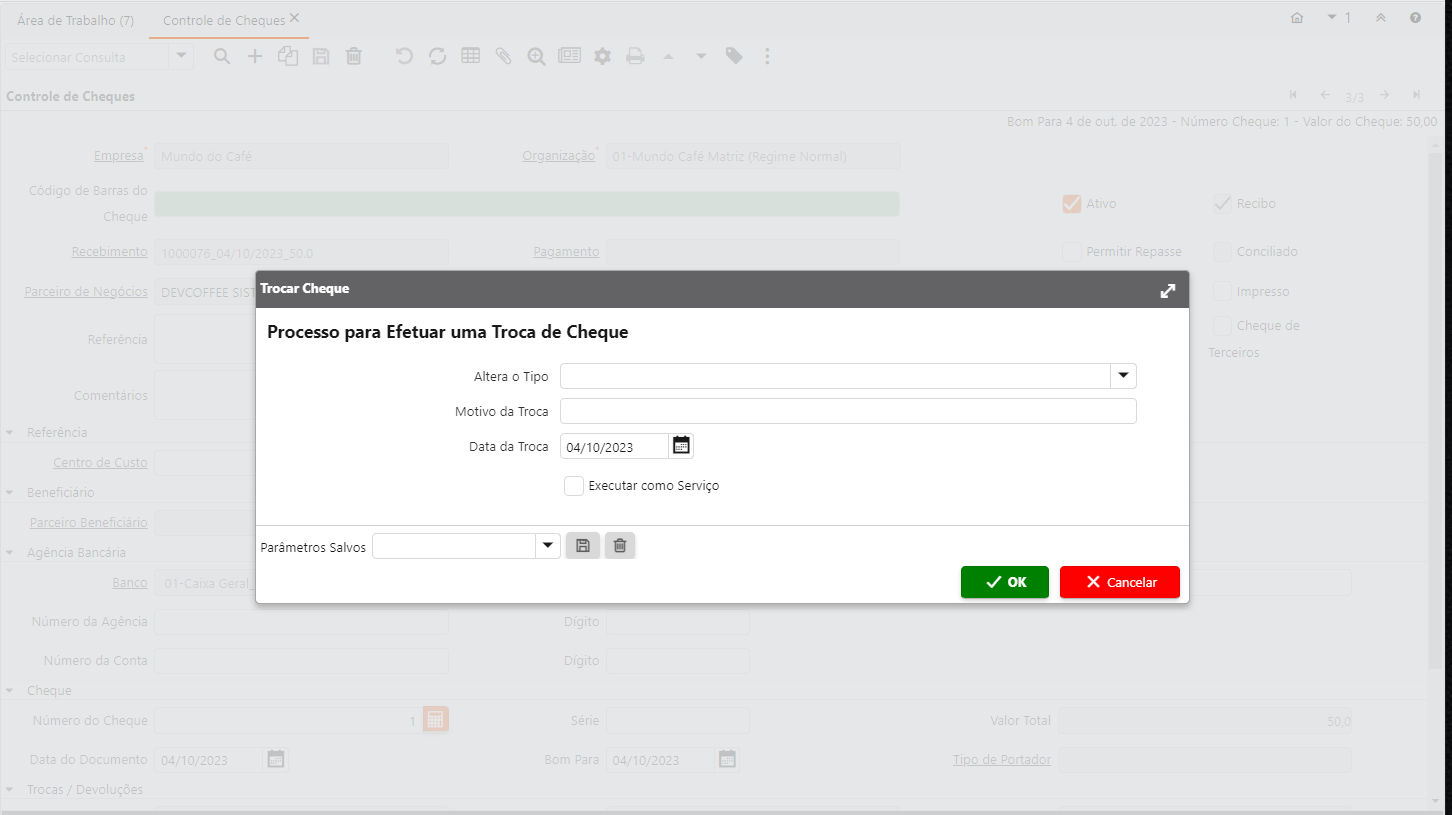The image size is (1452, 815).
Task: Open the Selecionar Consulta dropdown arrow
Action: pyautogui.click(x=181, y=57)
